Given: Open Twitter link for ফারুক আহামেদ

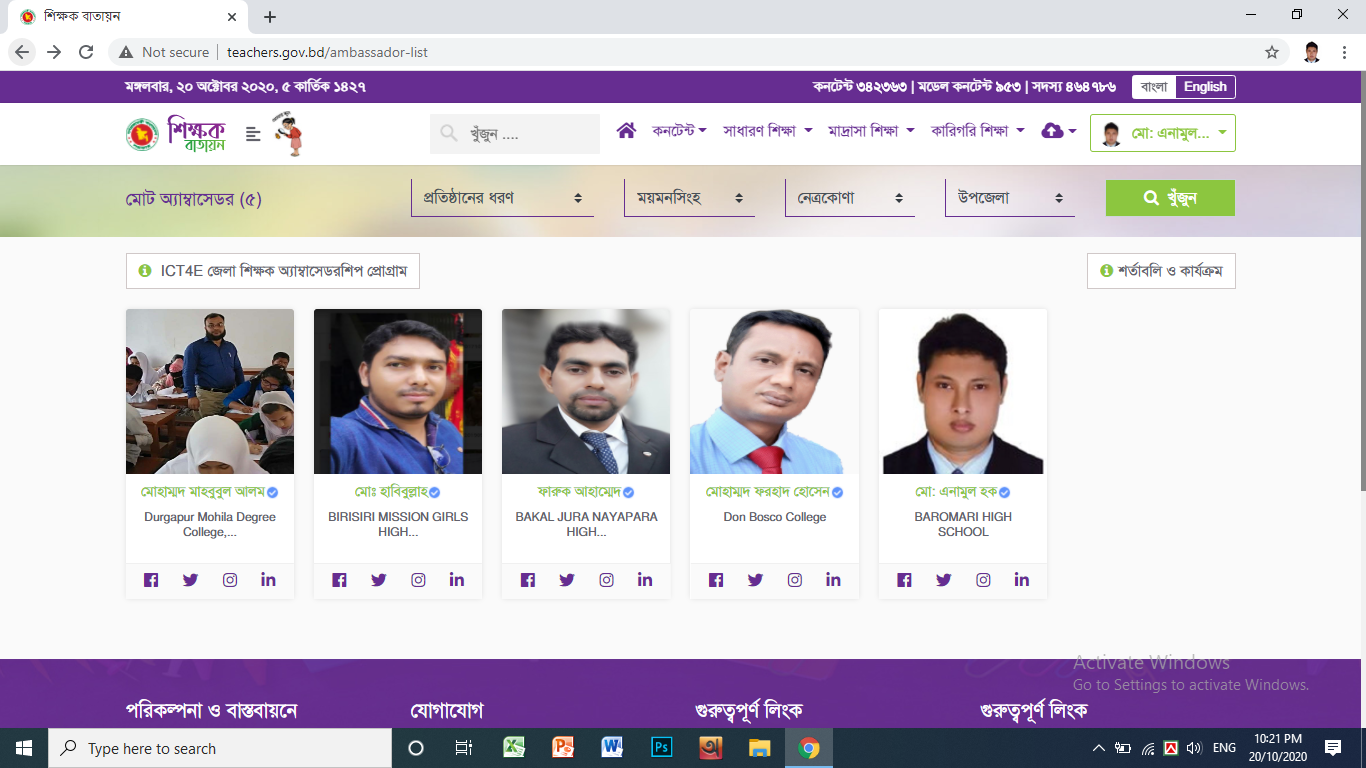Looking at the screenshot, I should (x=566, y=580).
